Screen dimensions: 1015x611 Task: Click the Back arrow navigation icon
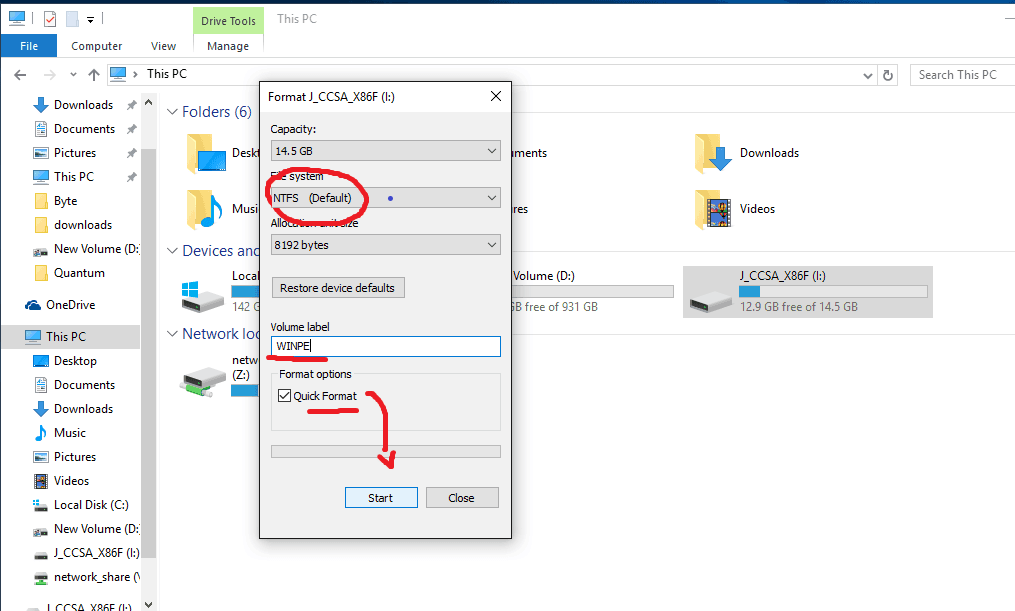[20, 75]
